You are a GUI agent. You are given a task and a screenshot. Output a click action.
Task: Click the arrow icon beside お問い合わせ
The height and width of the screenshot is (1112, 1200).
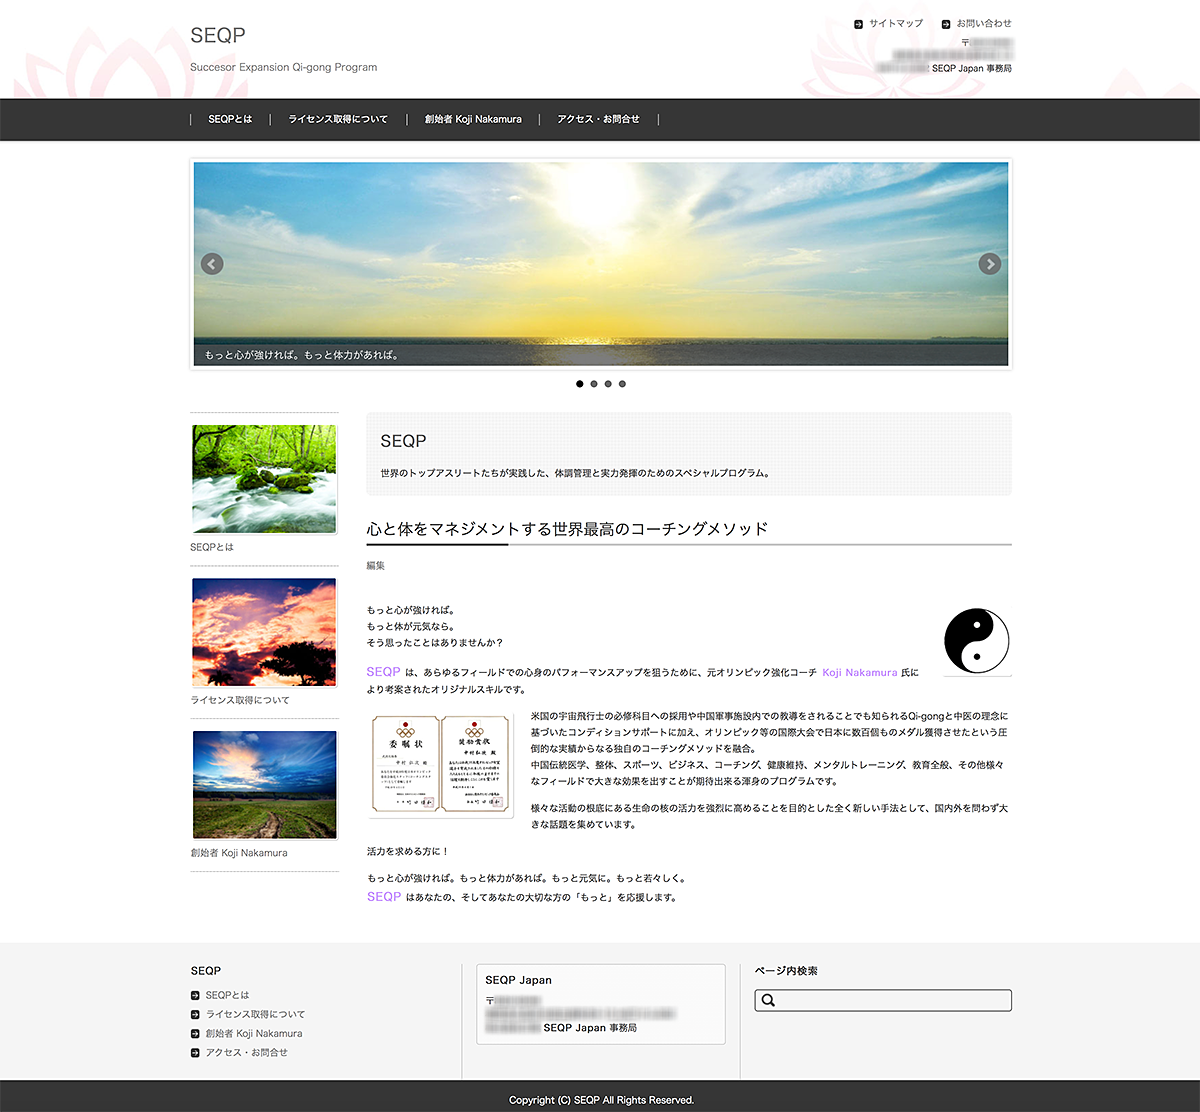(x=946, y=24)
